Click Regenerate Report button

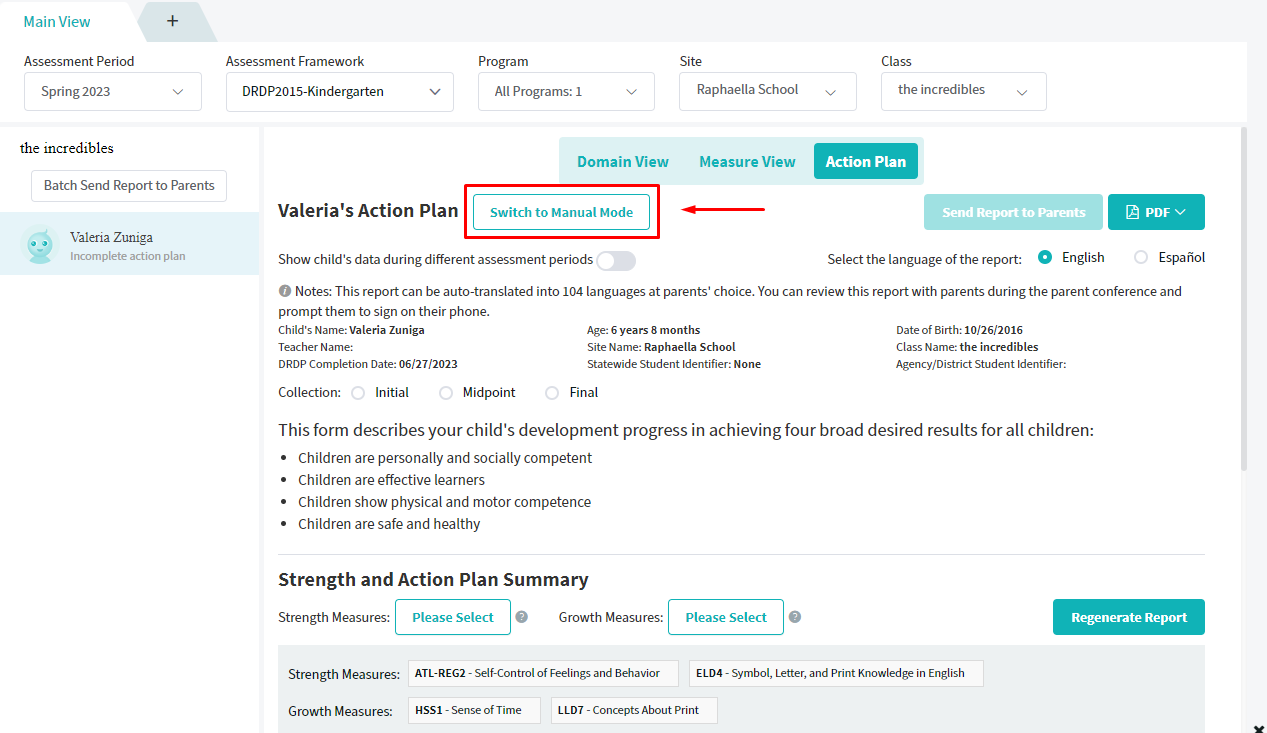coord(1129,617)
